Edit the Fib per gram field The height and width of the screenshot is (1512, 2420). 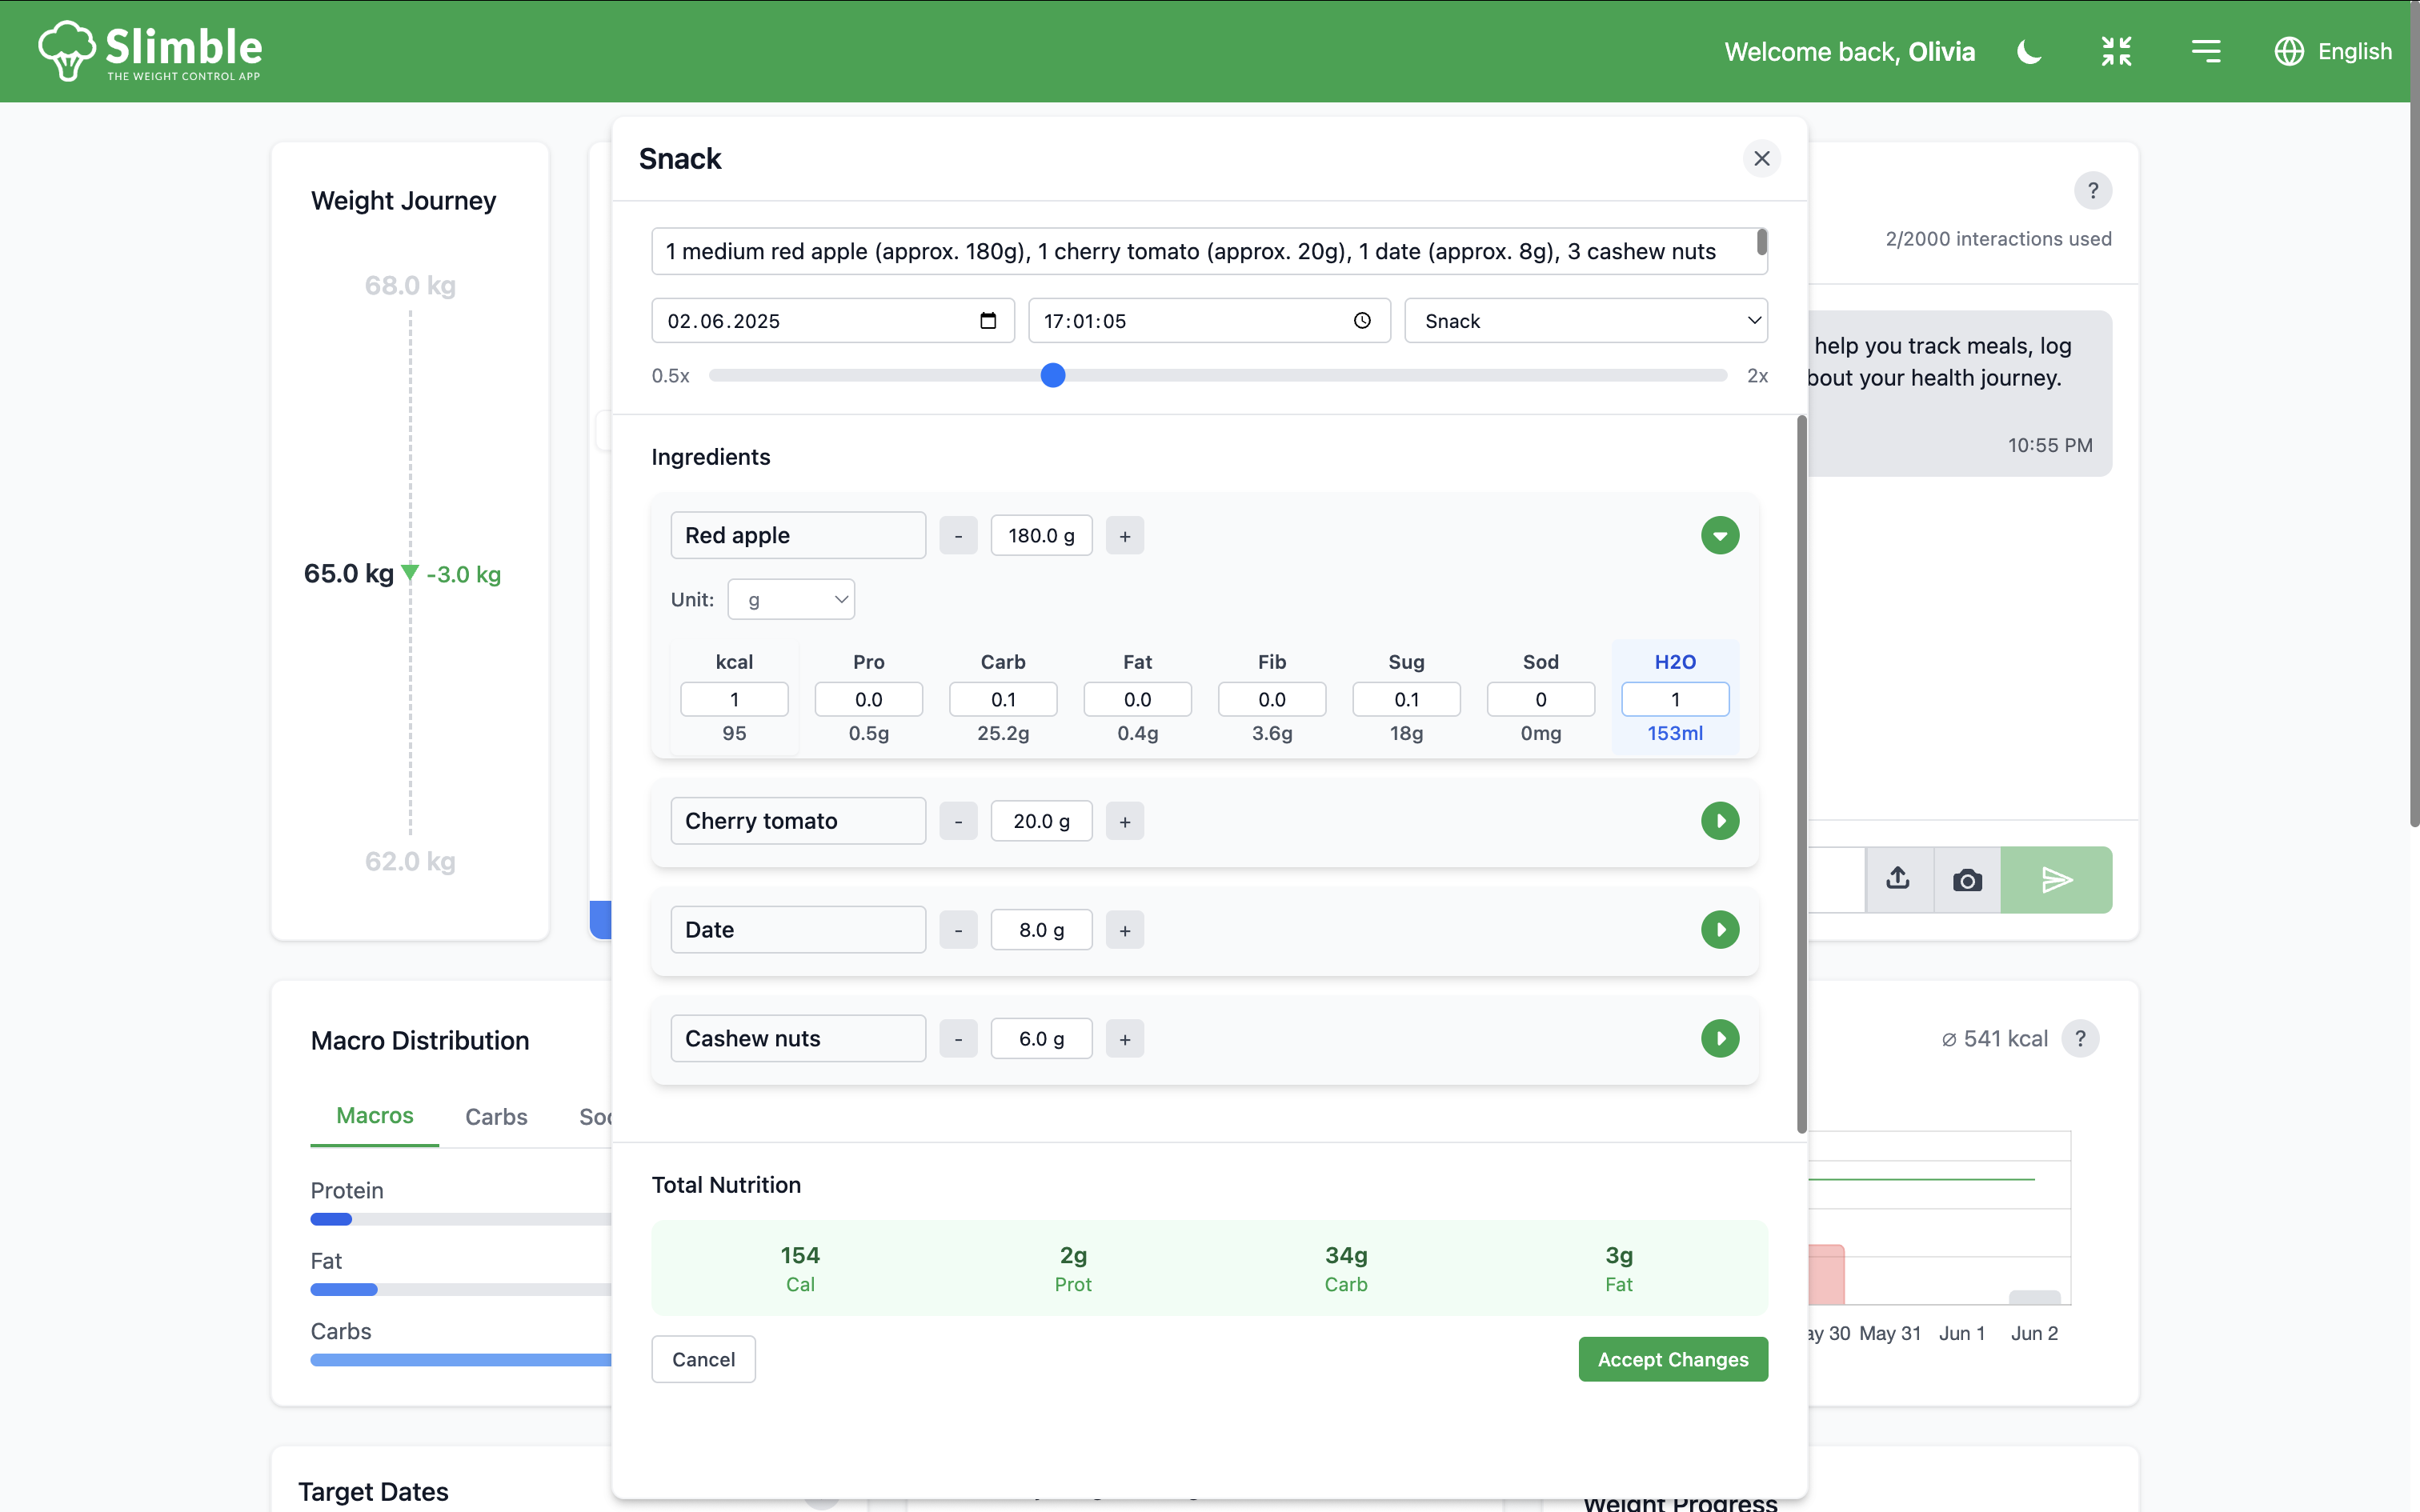point(1272,699)
